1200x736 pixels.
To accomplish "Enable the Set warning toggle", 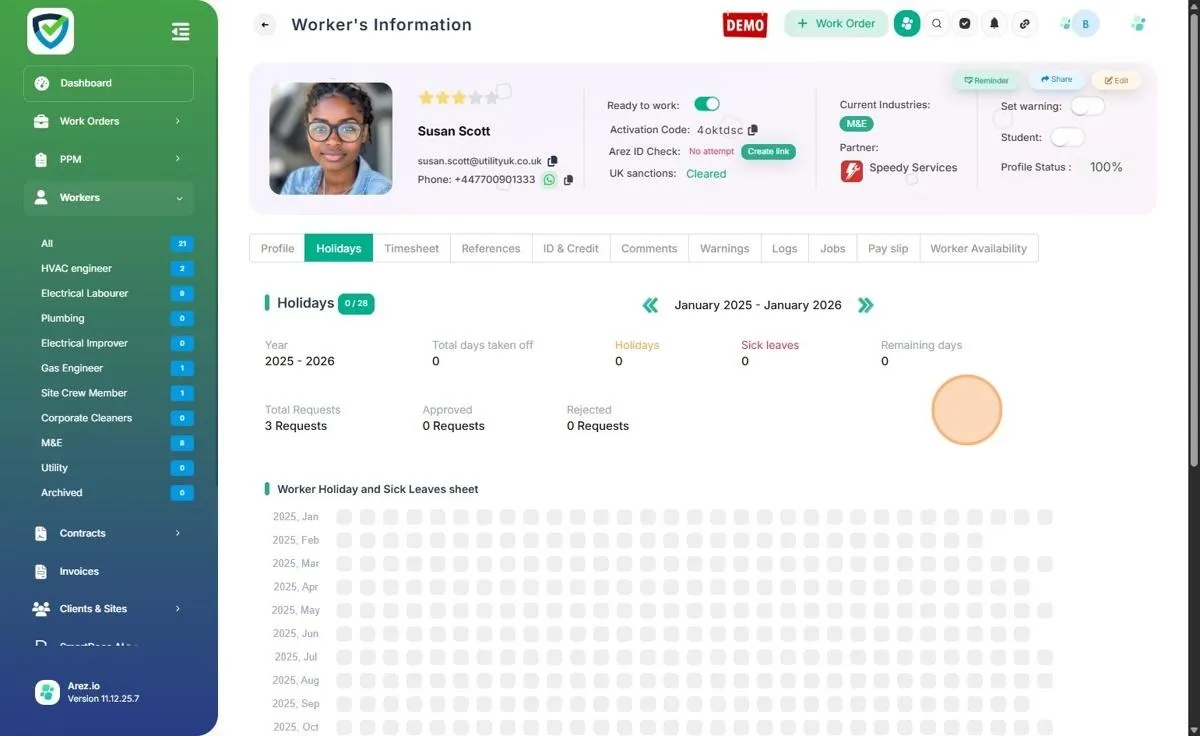I will [1087, 106].
